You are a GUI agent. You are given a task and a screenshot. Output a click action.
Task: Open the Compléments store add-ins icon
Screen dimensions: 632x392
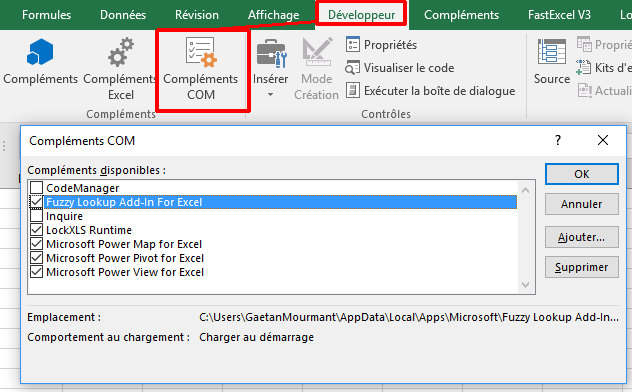coord(40,52)
